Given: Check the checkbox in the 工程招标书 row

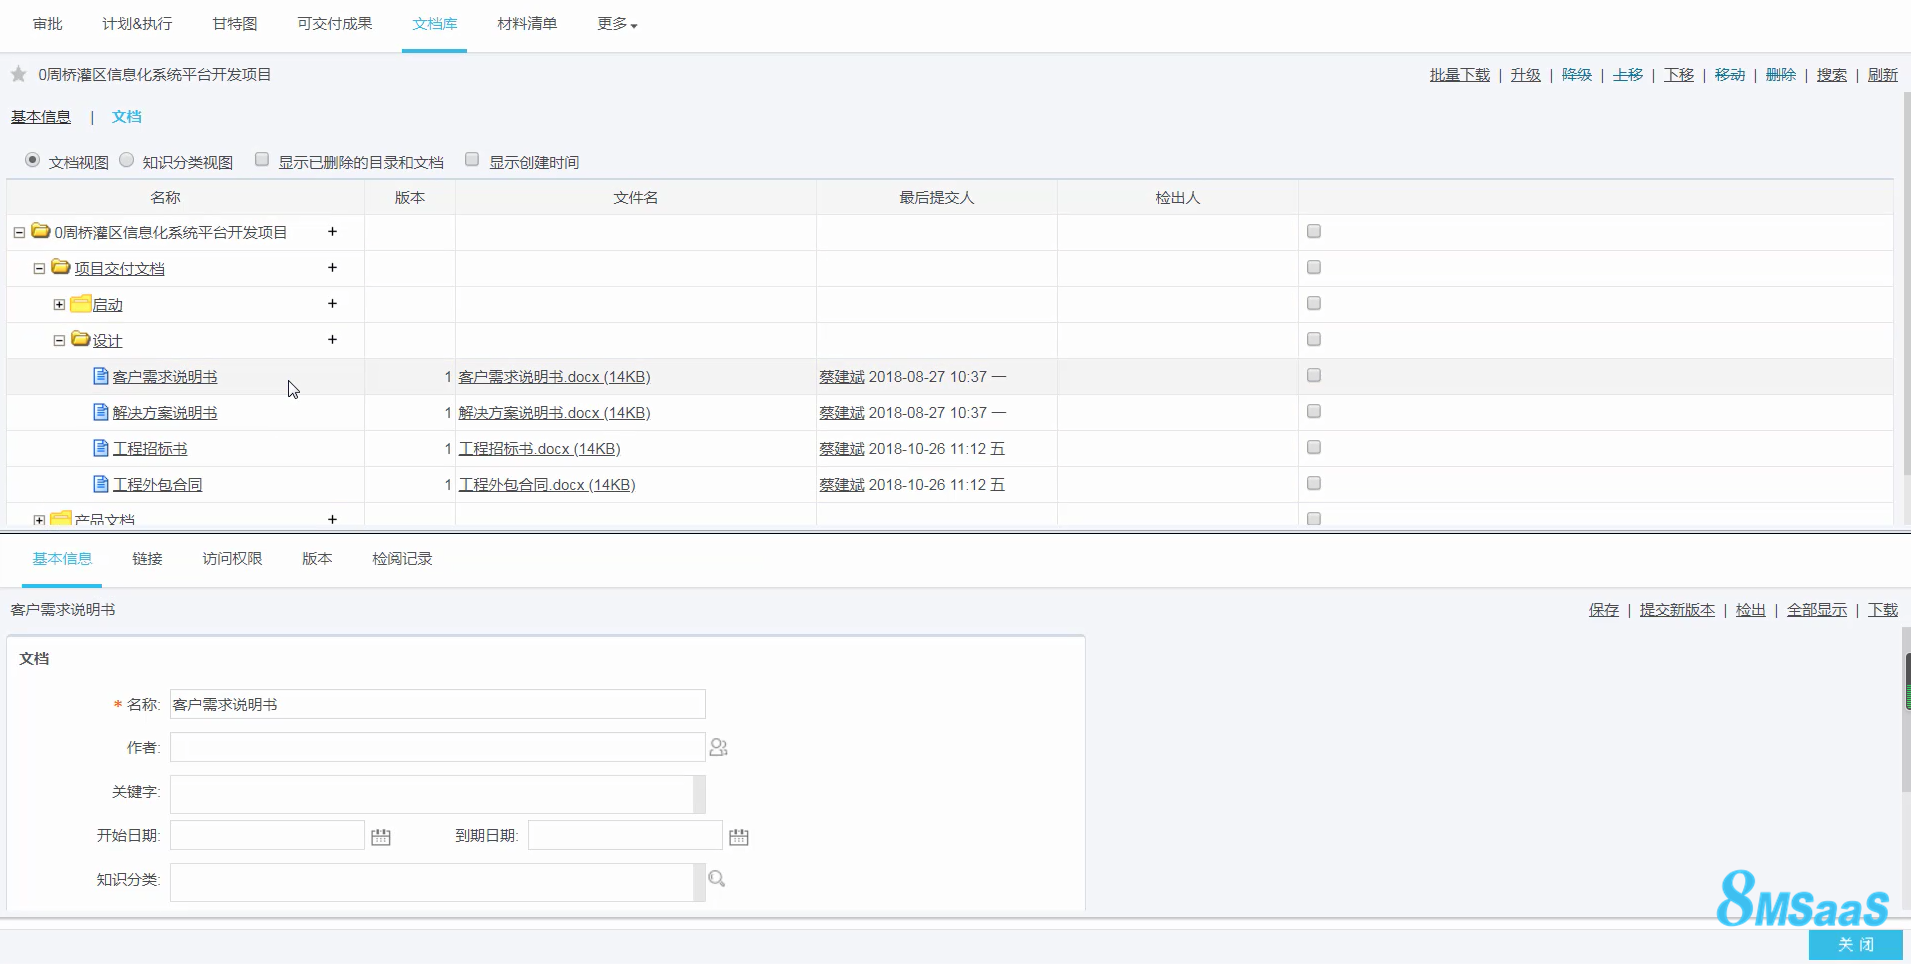Looking at the screenshot, I should pyautogui.click(x=1314, y=447).
